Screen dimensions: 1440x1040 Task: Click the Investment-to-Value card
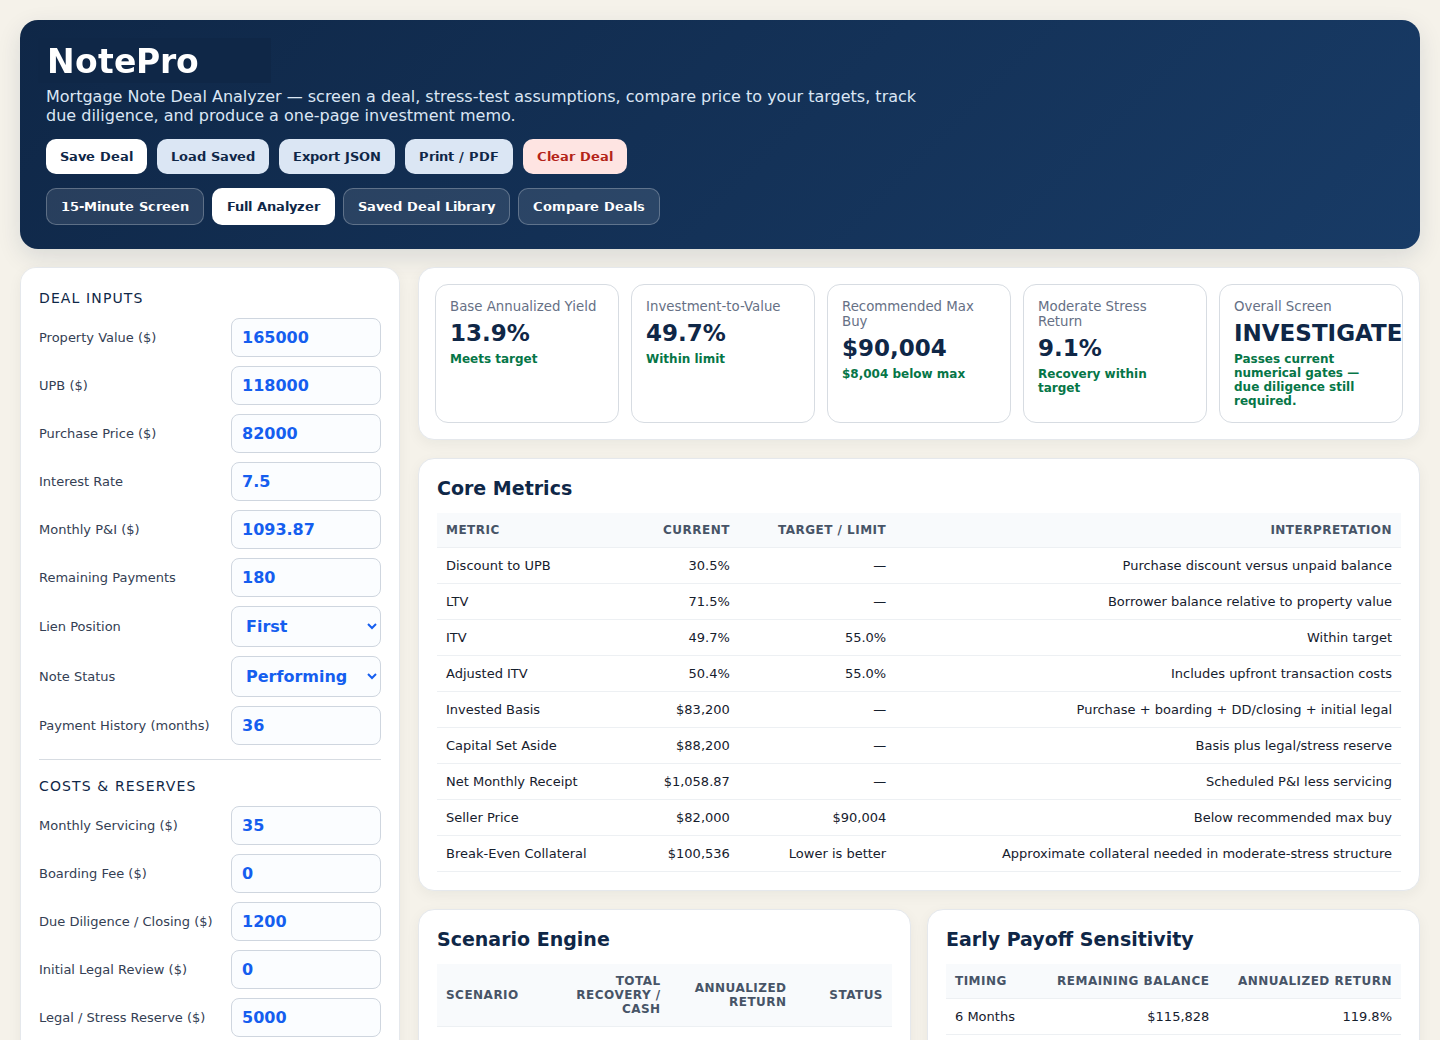(723, 354)
